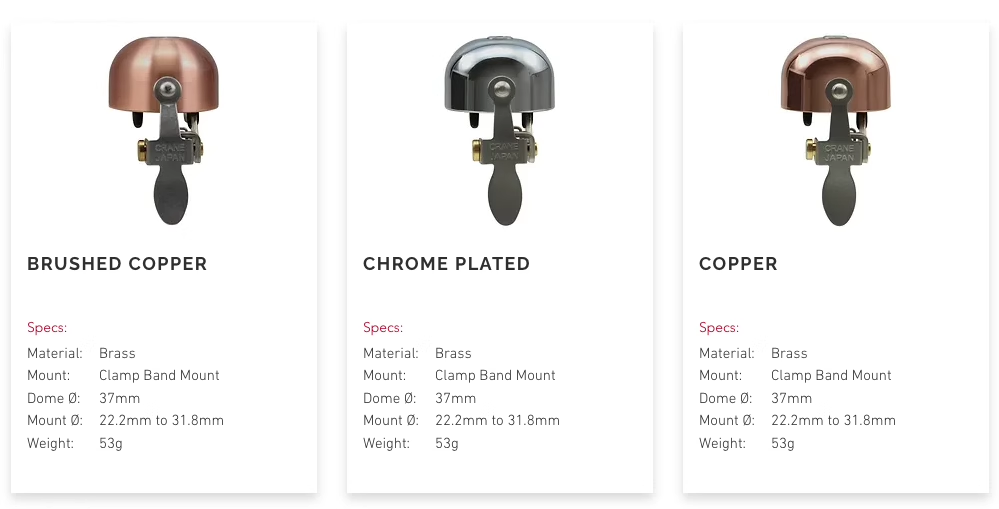Click Chrome Plated's 22.2mm to 31.8mm value

(x=497, y=421)
